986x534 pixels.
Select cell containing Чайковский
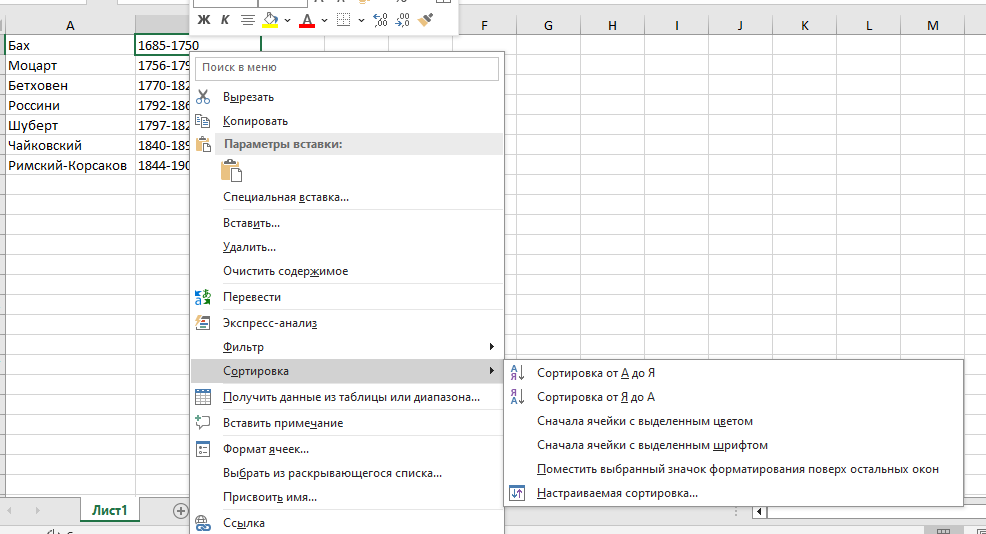pos(70,145)
